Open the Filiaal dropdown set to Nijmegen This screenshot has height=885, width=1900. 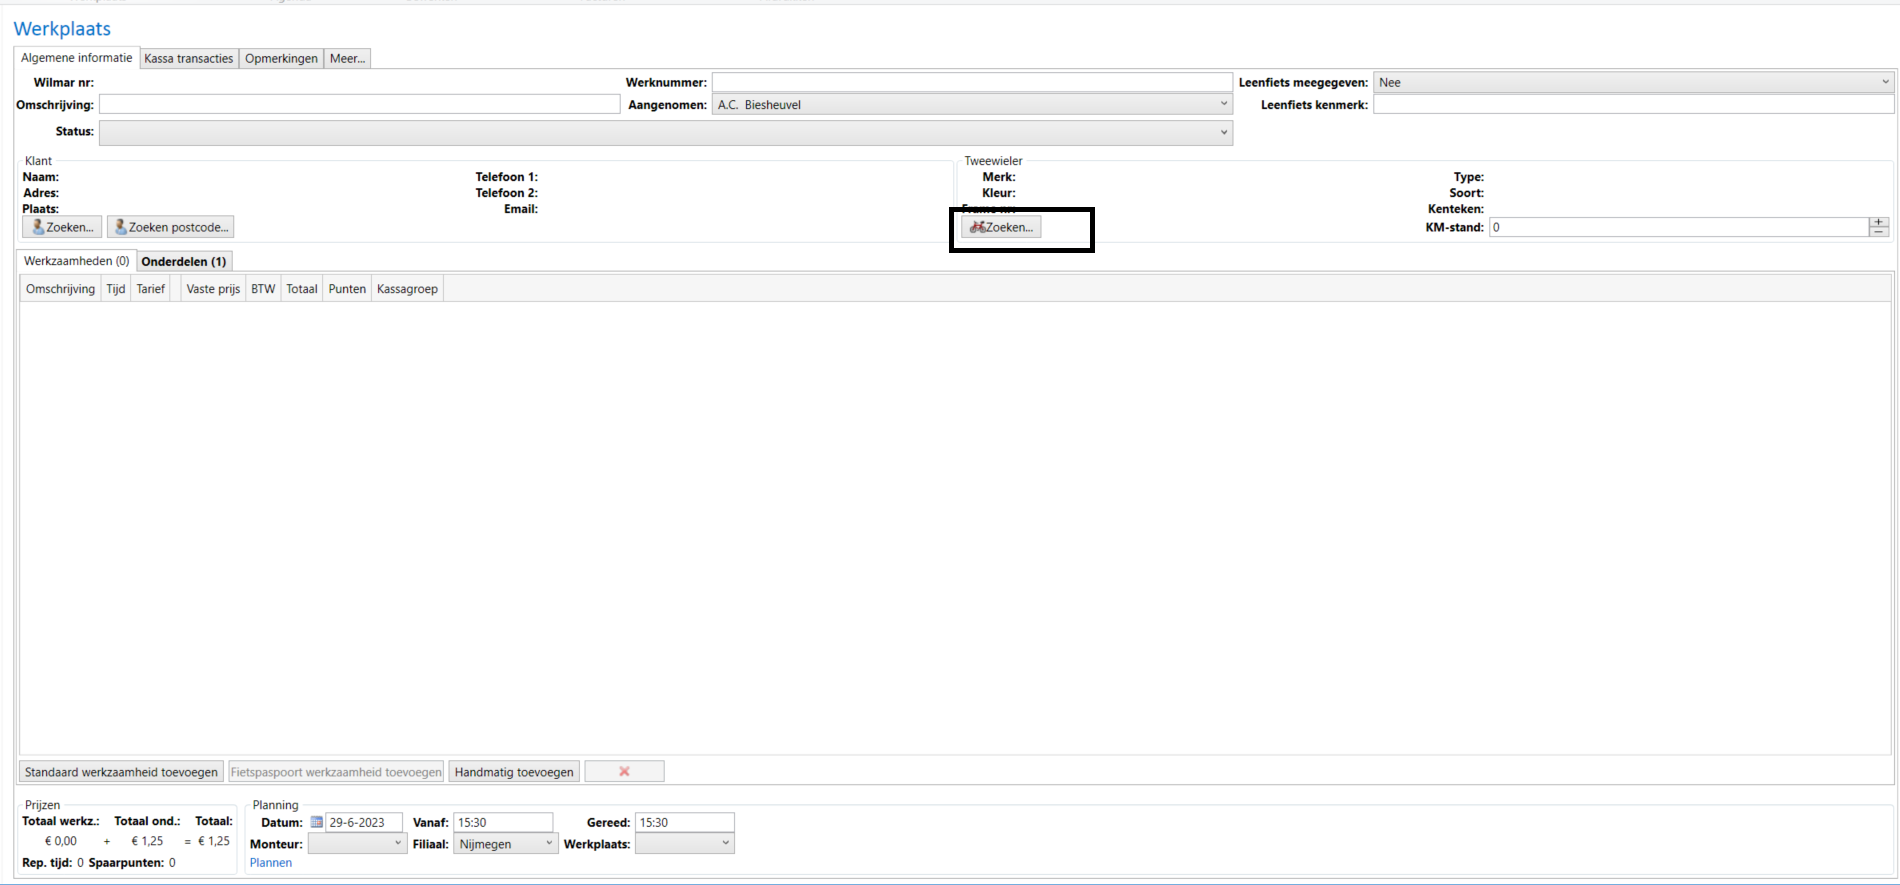point(548,844)
